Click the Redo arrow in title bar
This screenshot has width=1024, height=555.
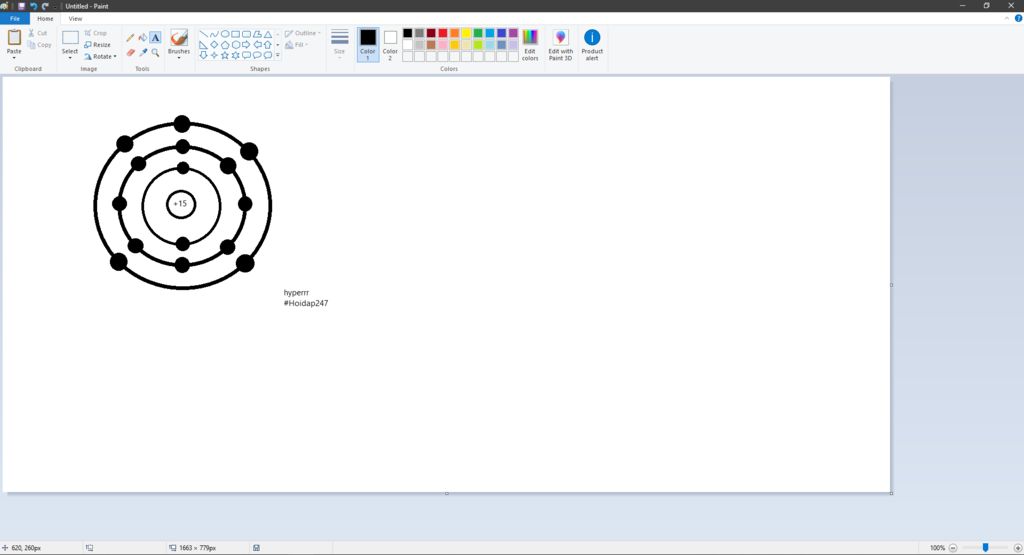[x=45, y=6]
